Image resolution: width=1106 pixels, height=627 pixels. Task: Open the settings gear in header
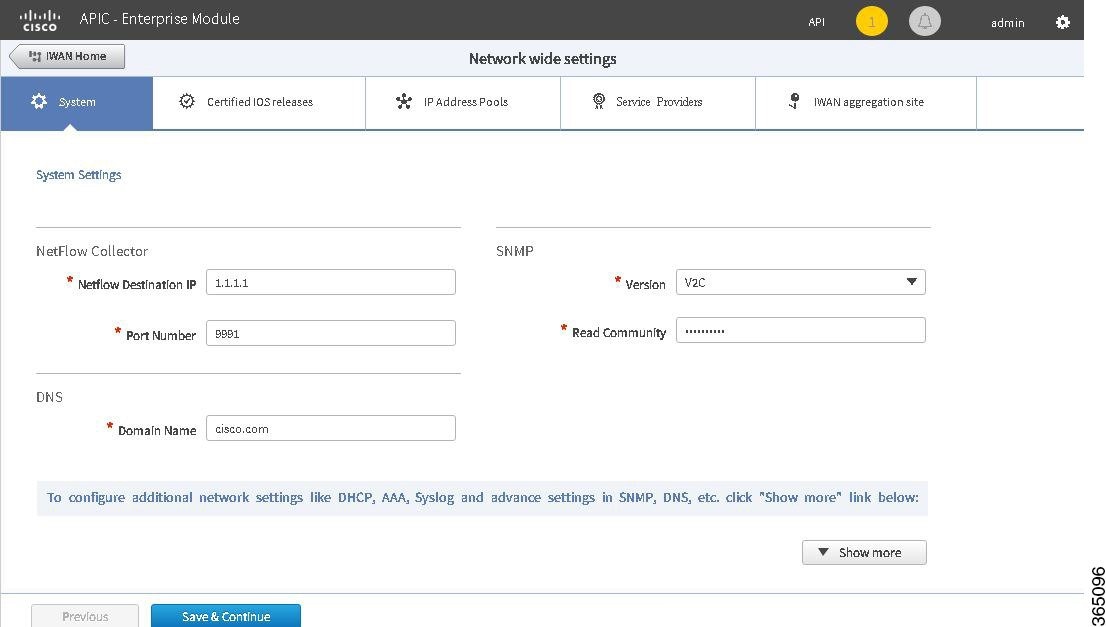click(x=1062, y=23)
